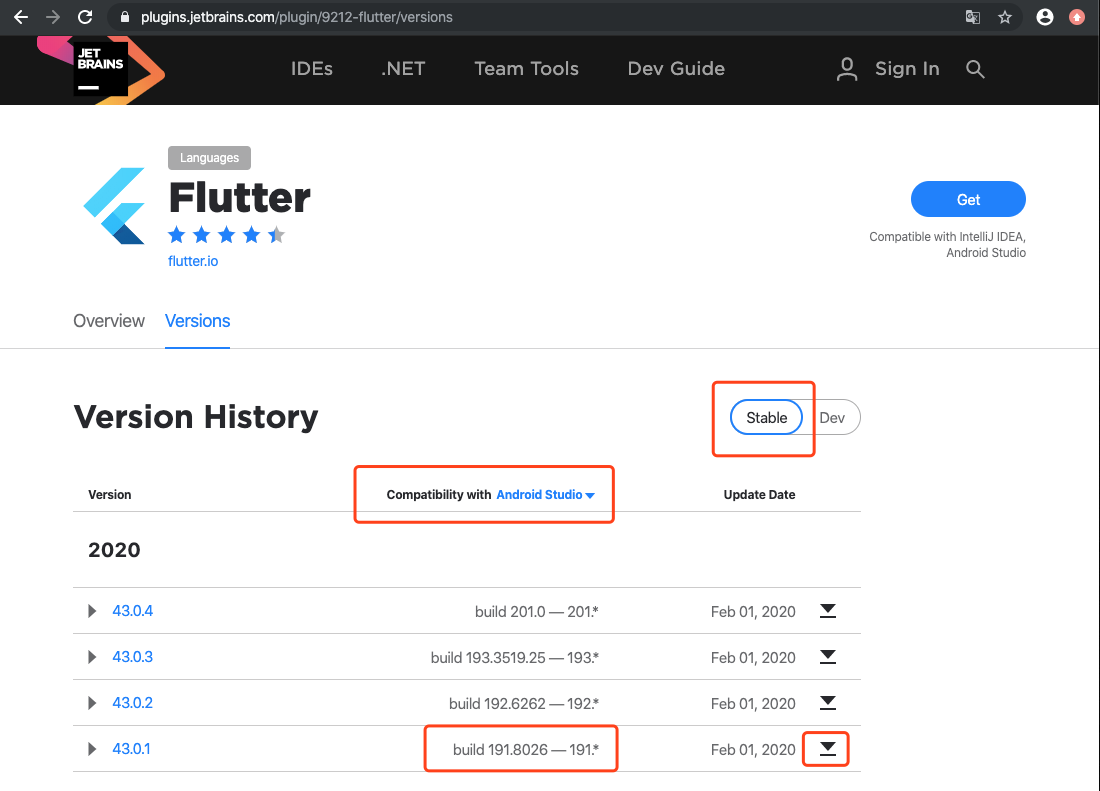The image size is (1100, 791).
Task: Click 'Feb 01, 2020' in 43.0.4 row
Action: (753, 611)
